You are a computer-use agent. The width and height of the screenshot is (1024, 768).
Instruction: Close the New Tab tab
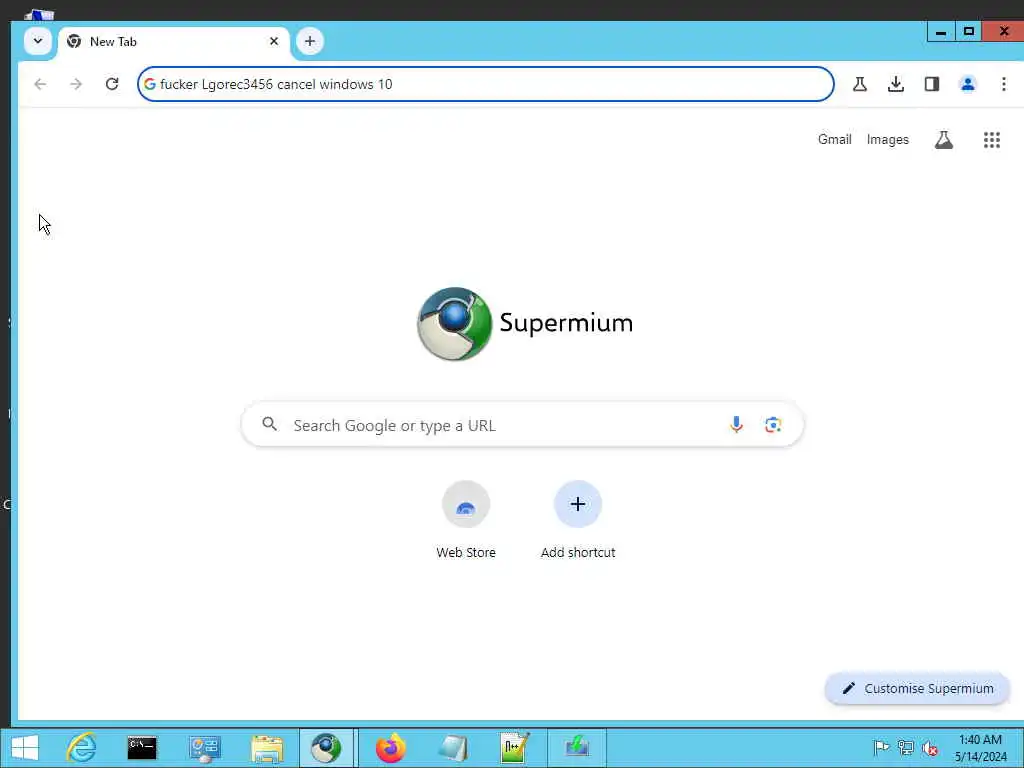coord(274,41)
